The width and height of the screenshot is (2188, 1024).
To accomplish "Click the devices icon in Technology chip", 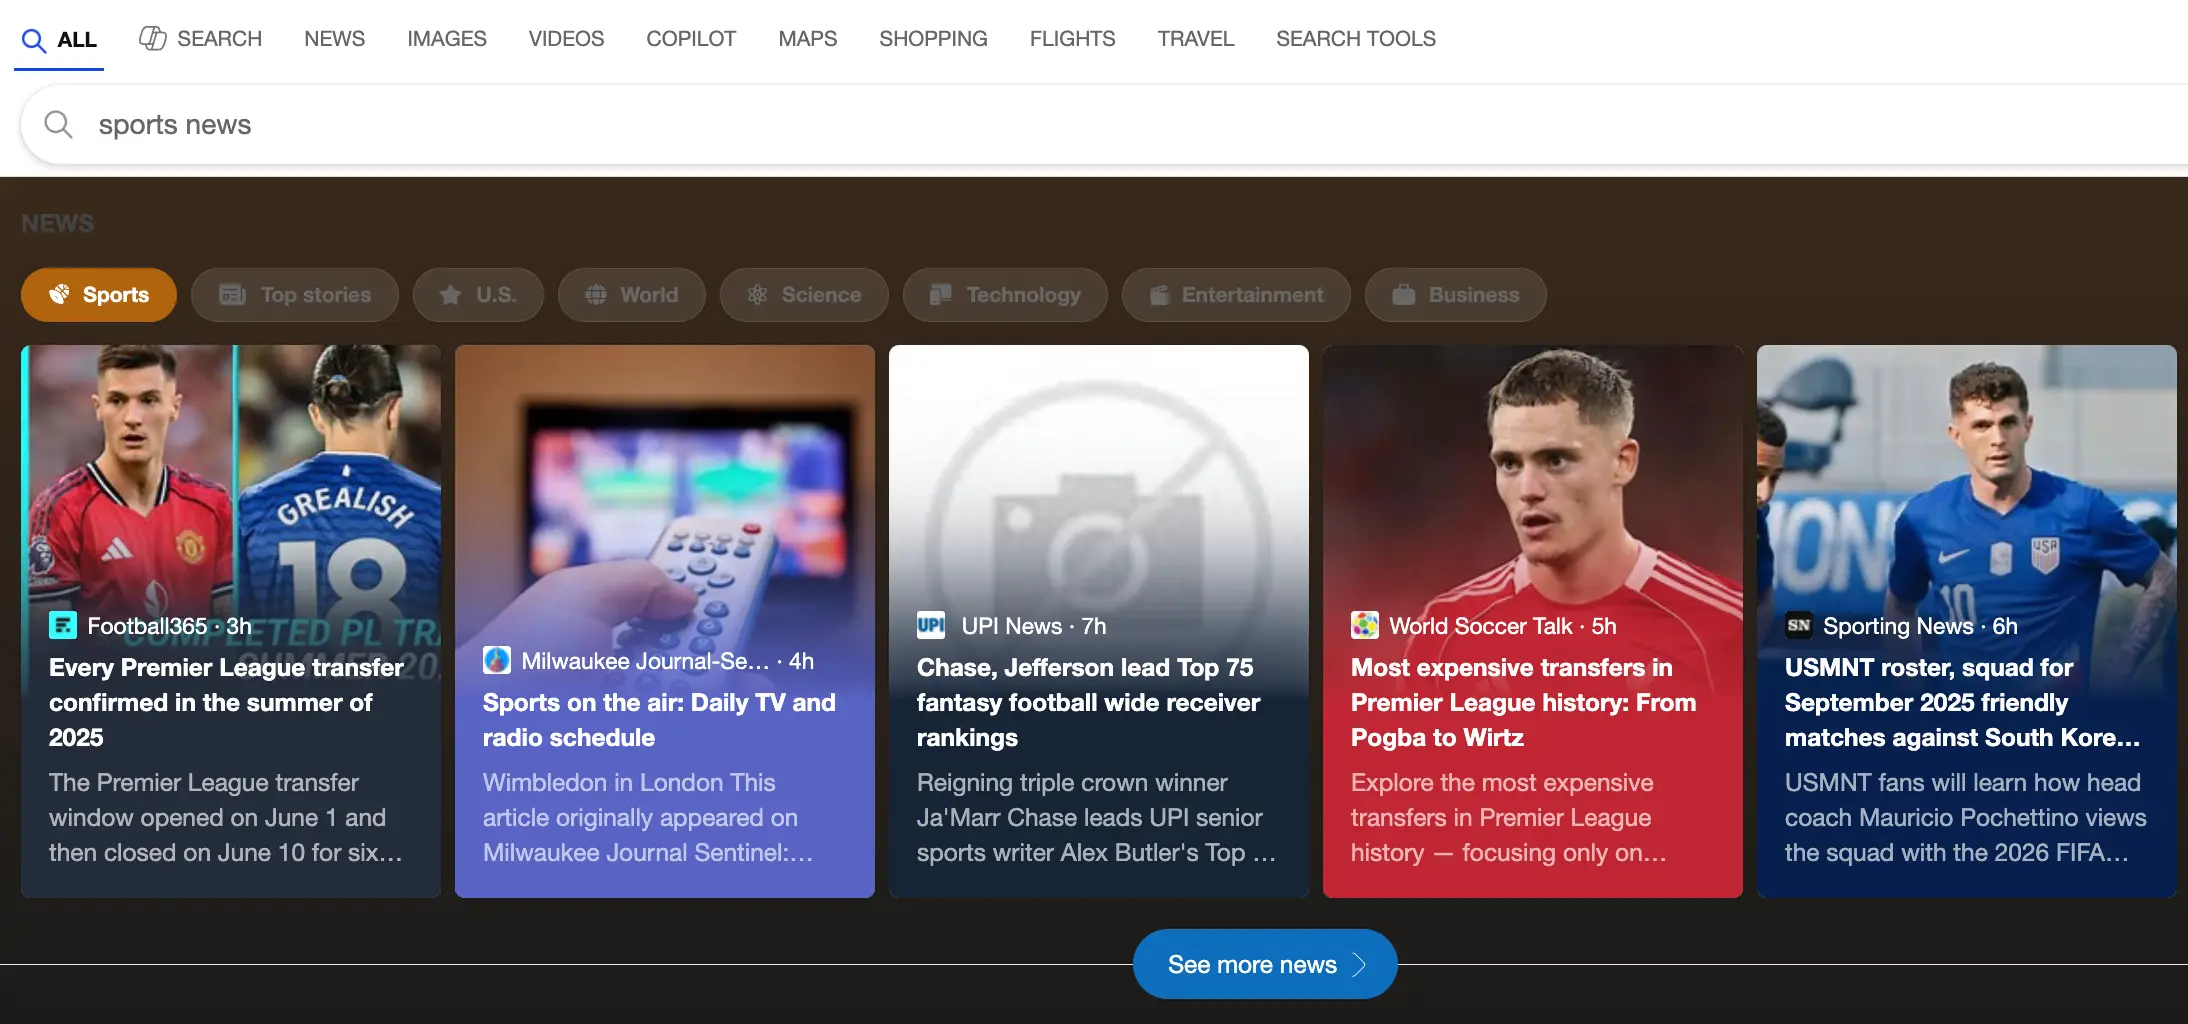I will [941, 295].
